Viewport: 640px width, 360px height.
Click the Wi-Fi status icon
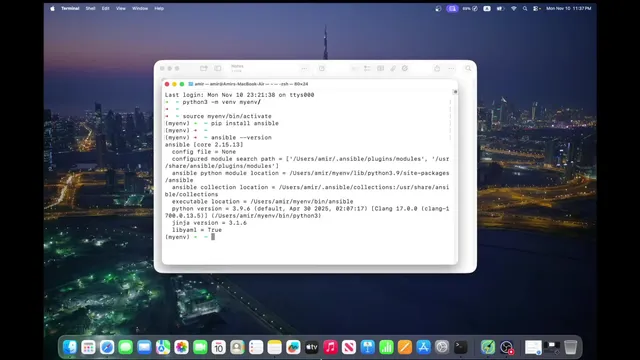point(513,8)
